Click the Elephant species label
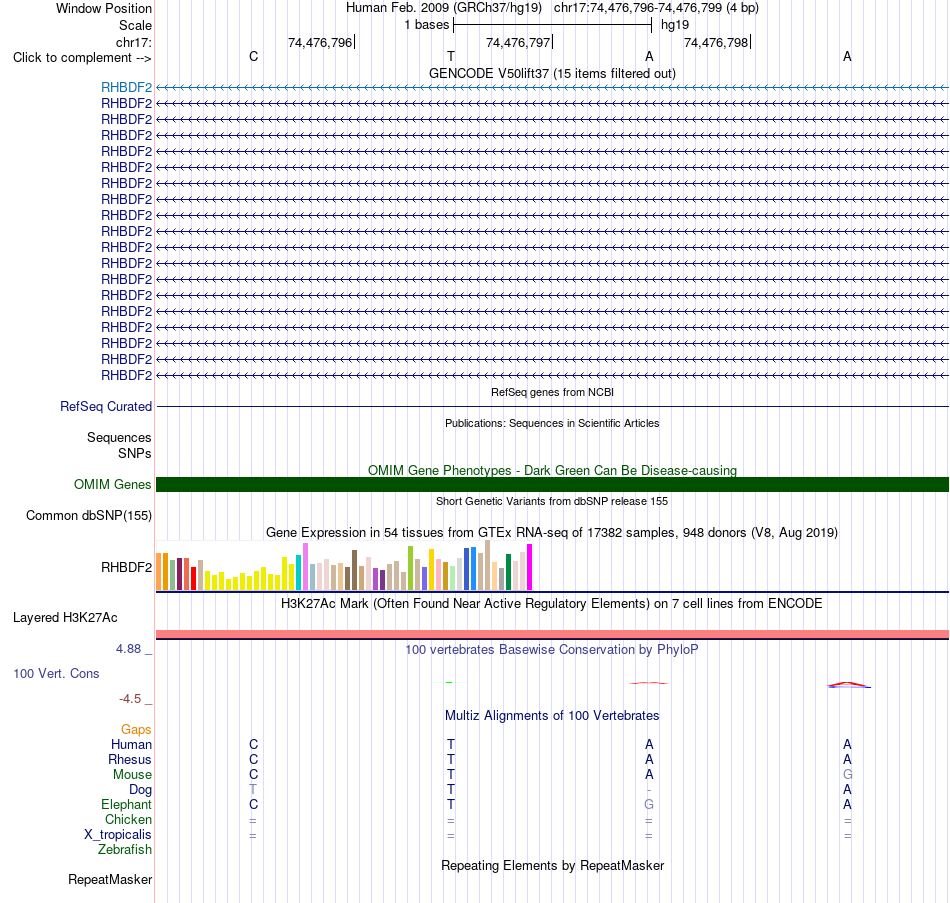Viewport: 950px width, 903px height. coord(126,805)
